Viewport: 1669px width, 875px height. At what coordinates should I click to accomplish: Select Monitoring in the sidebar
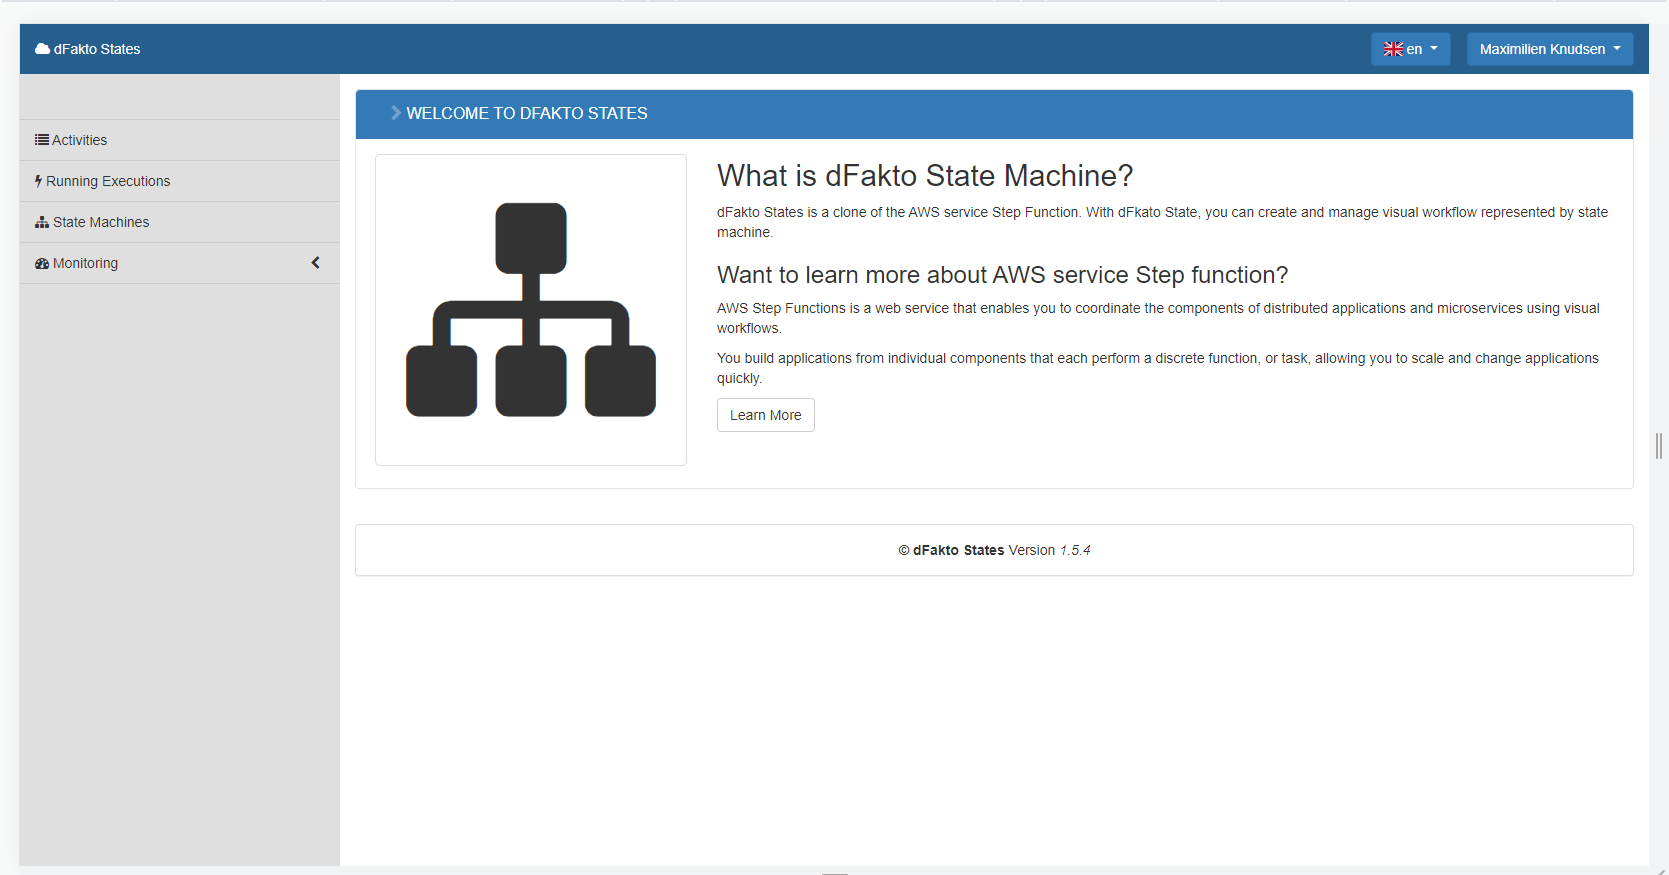pos(180,263)
